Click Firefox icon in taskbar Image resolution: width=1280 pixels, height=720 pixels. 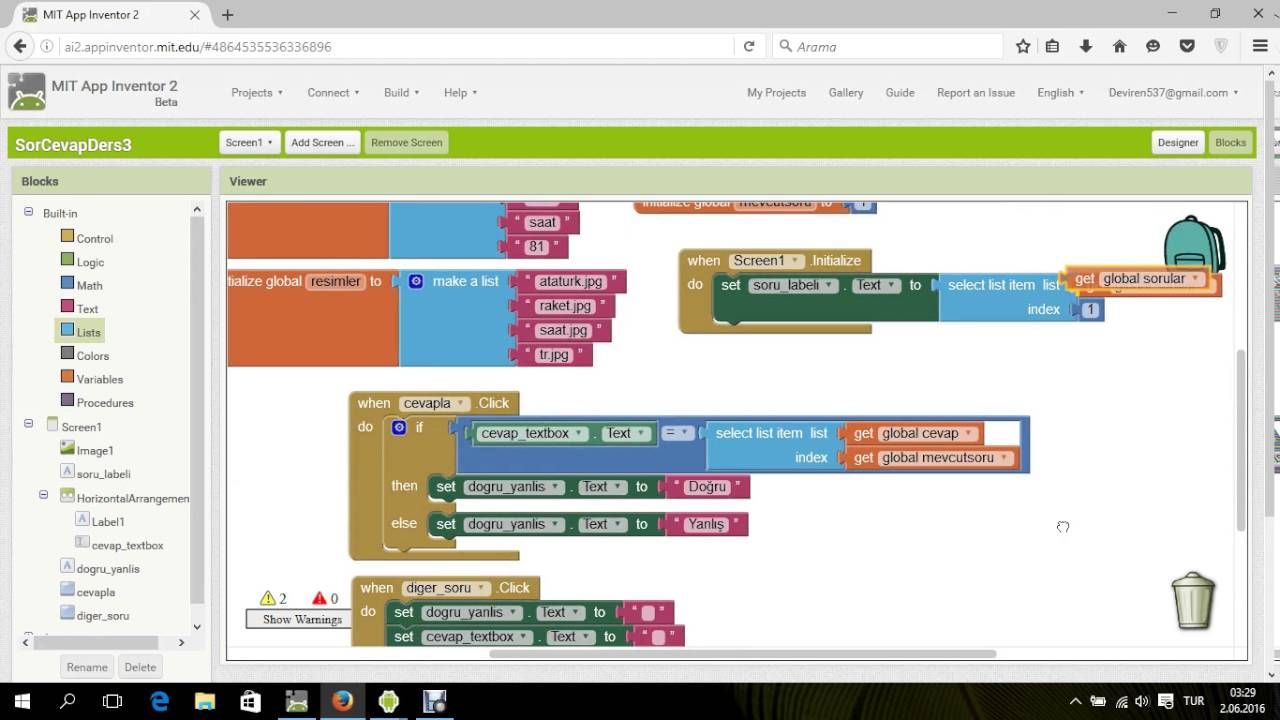(x=342, y=701)
